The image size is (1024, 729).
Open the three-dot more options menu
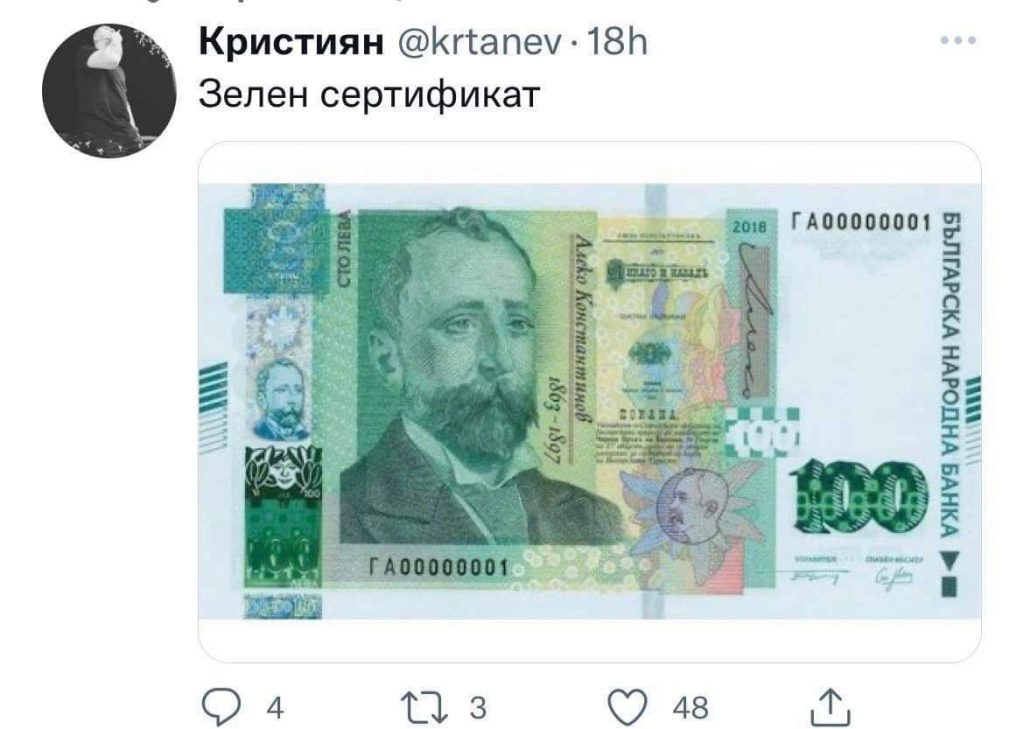(958, 40)
